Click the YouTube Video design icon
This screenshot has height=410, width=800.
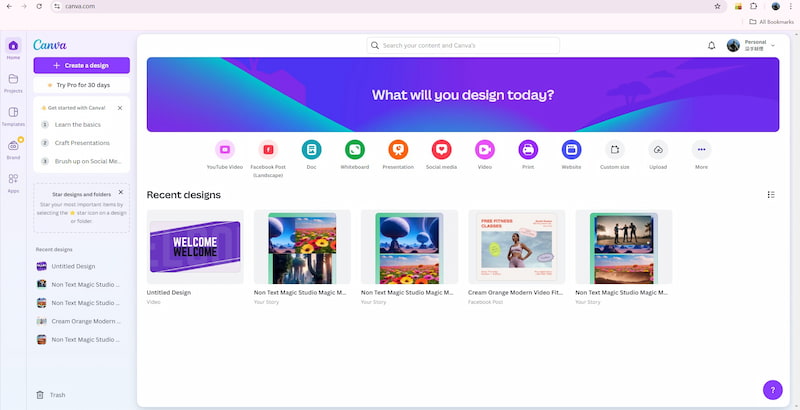pyautogui.click(x=224, y=149)
